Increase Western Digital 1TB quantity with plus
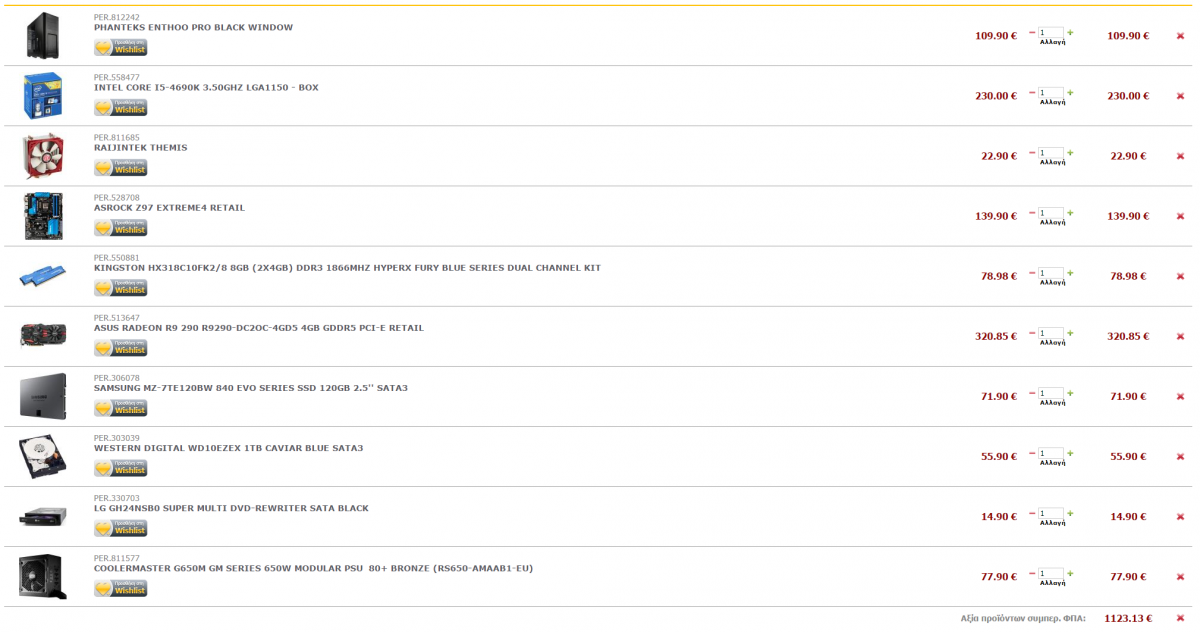1200x632 pixels. (1070, 453)
